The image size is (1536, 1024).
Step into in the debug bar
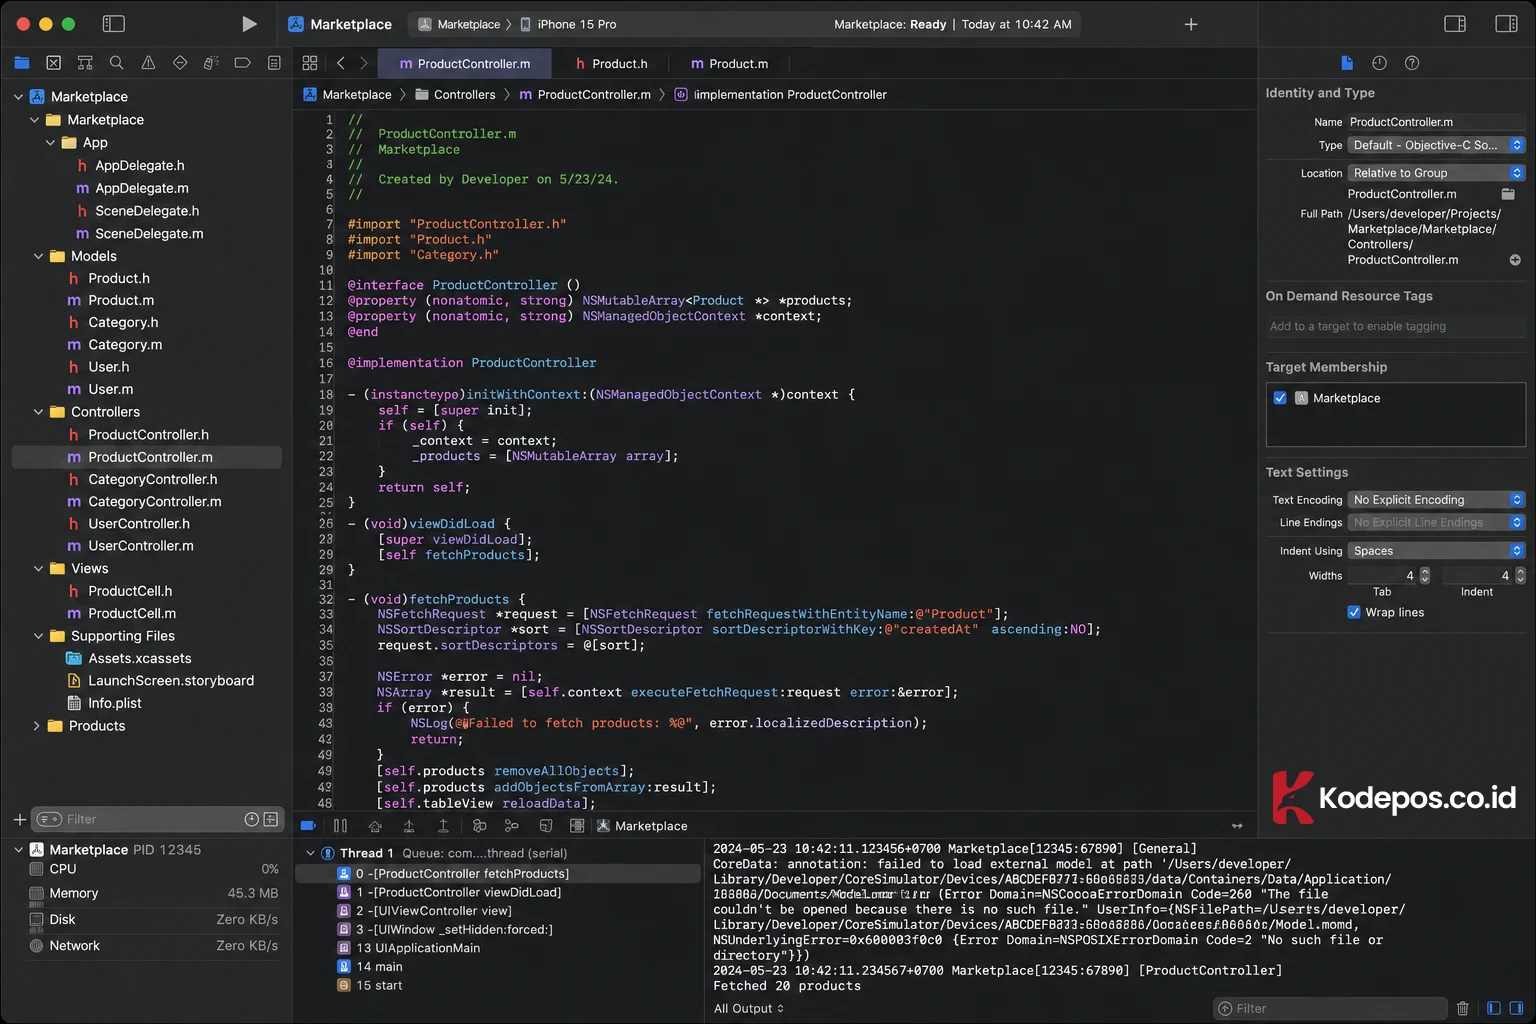coord(409,826)
